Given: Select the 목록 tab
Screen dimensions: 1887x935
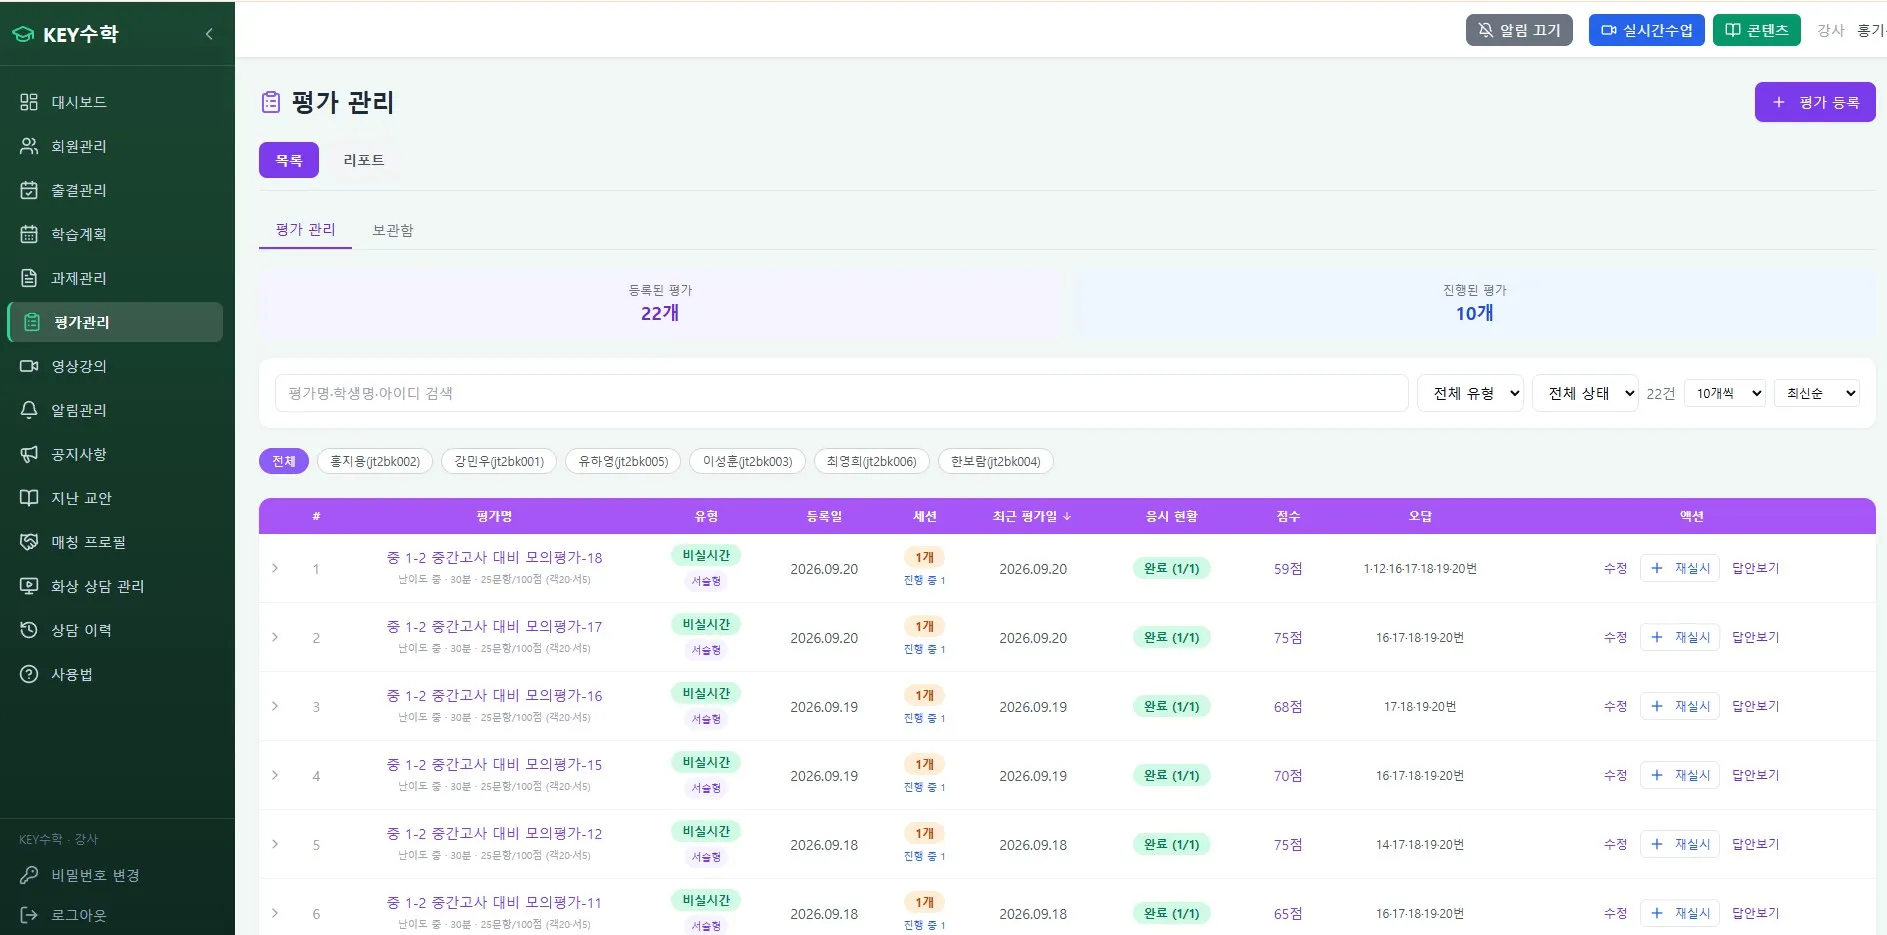Looking at the screenshot, I should tap(289, 160).
